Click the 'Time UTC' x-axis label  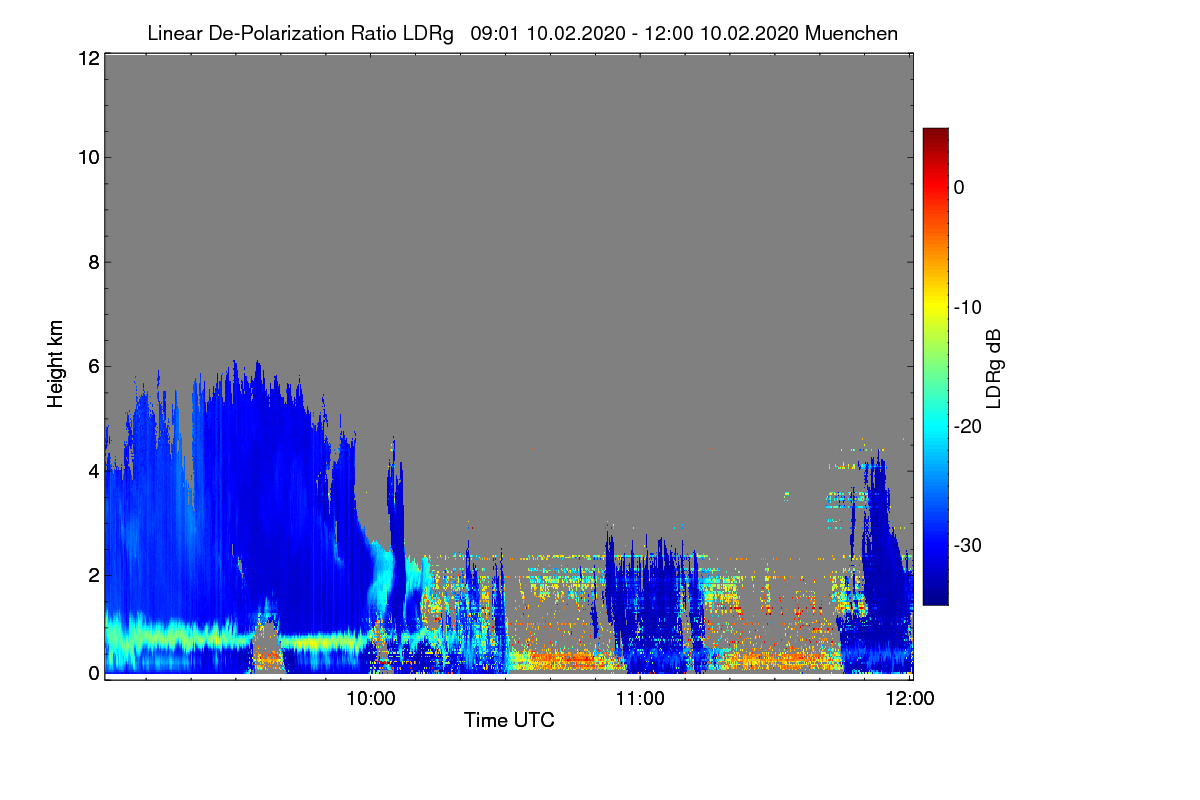click(509, 720)
